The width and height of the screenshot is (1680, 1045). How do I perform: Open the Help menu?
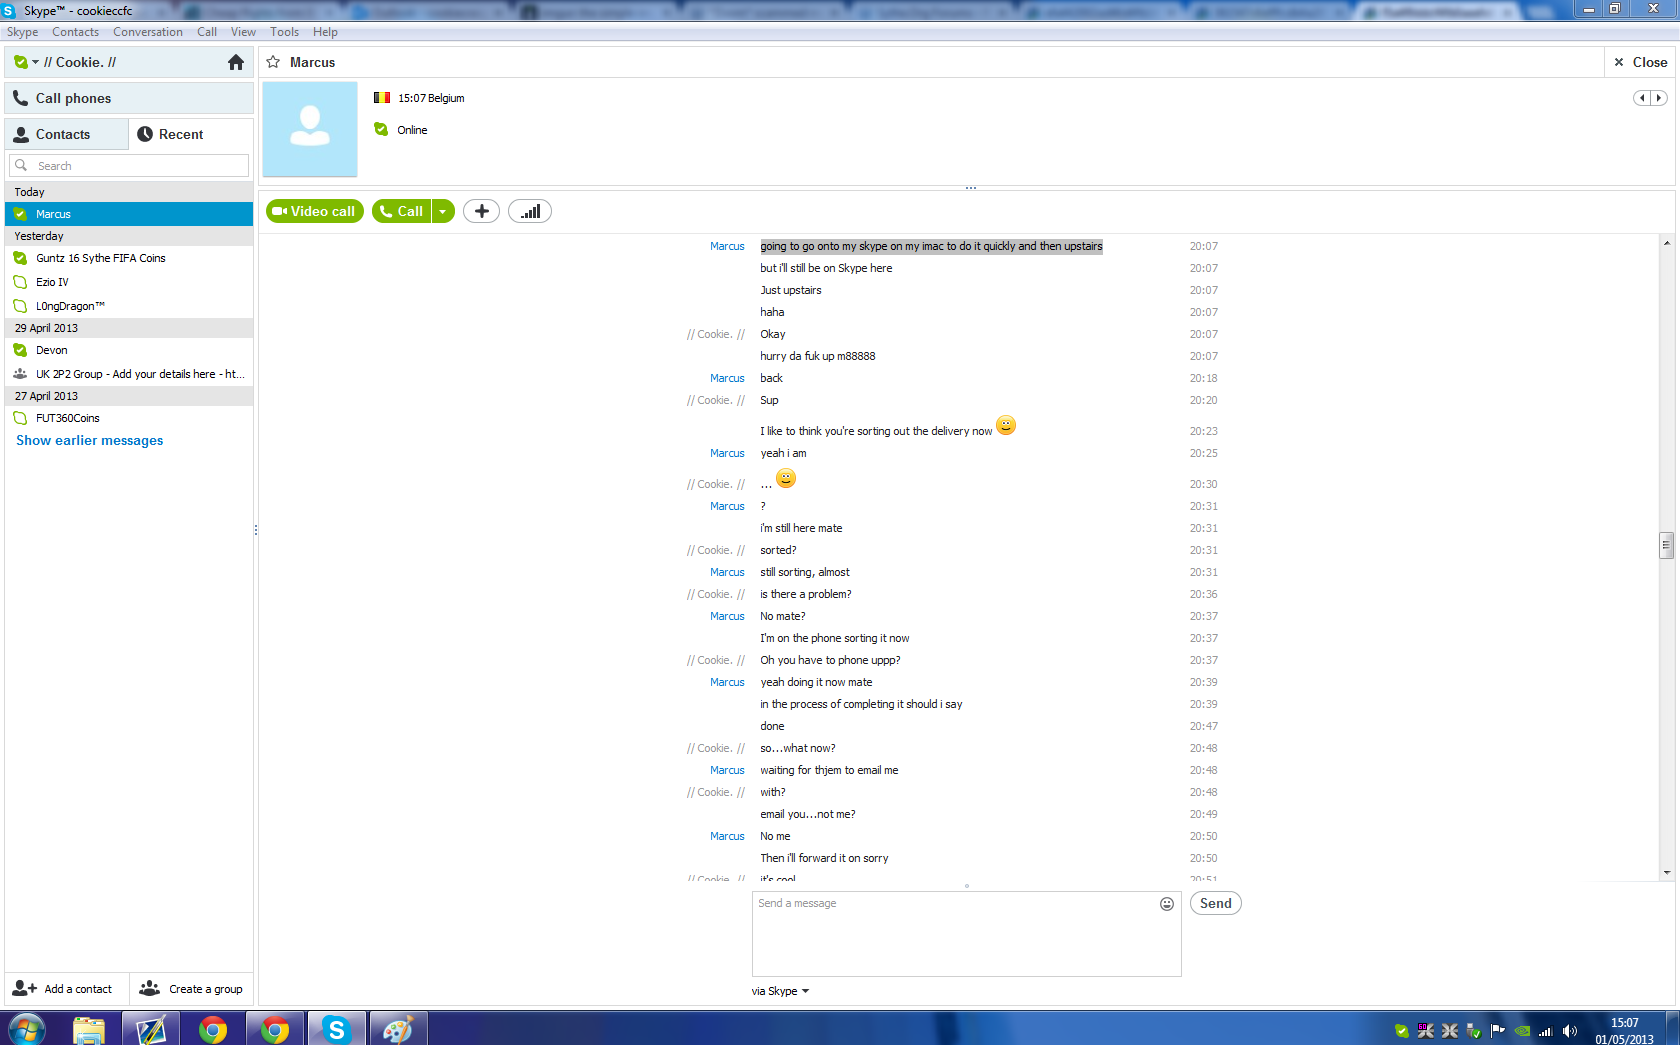coord(325,32)
